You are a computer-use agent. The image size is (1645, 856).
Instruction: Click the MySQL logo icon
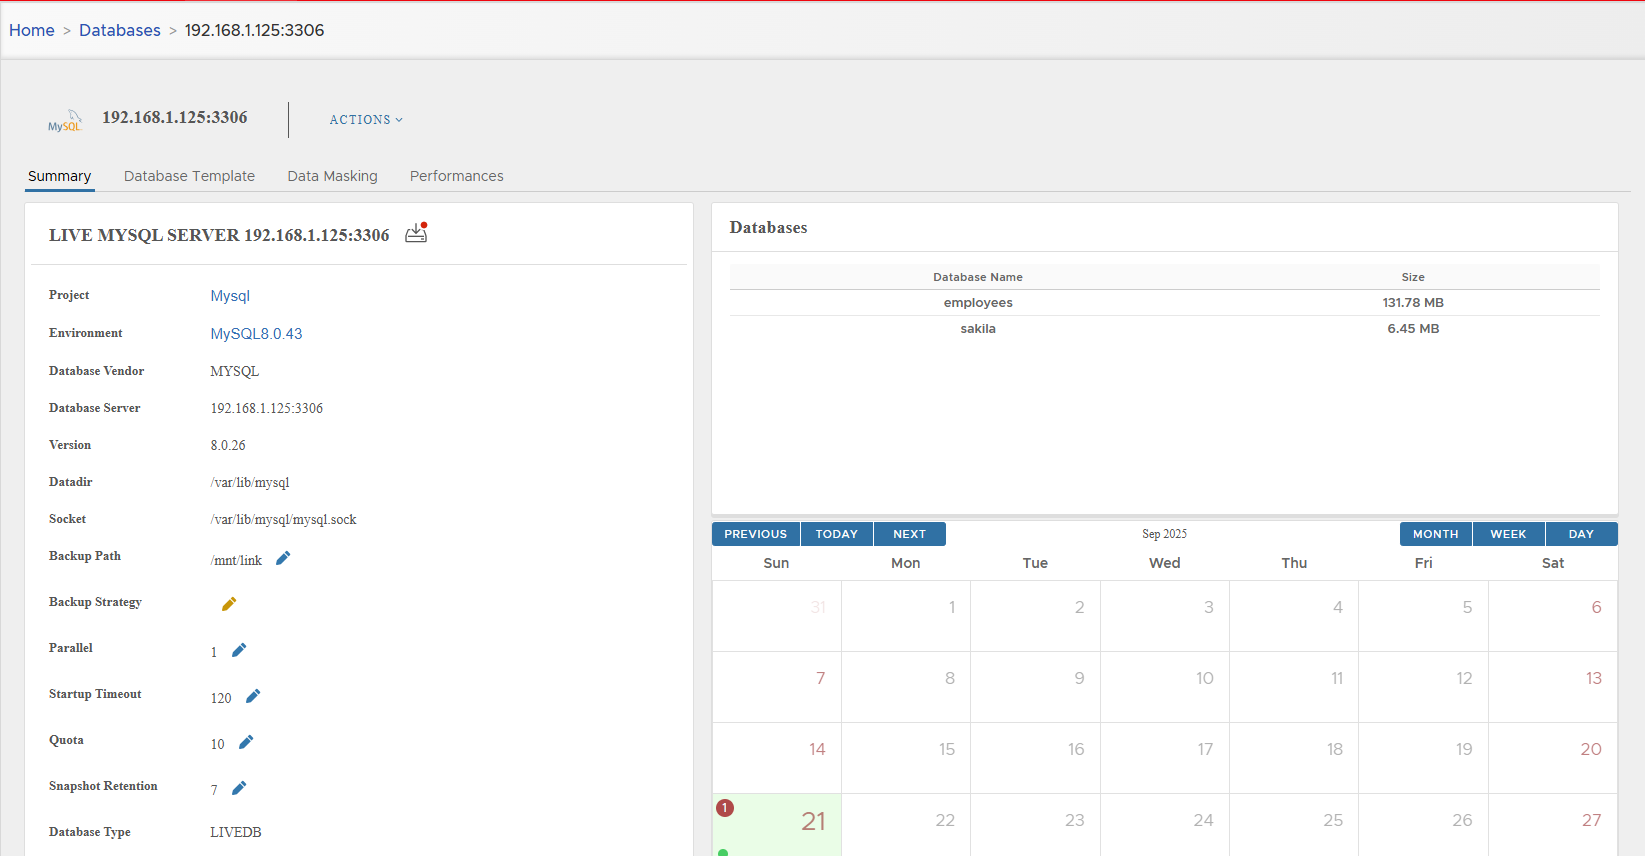[65, 121]
